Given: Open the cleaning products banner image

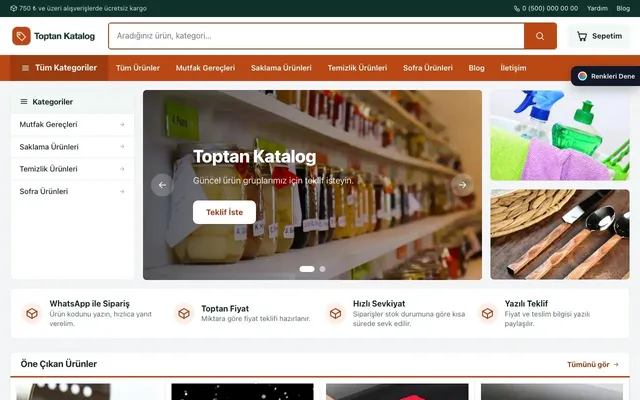Looking at the screenshot, I should (560, 135).
